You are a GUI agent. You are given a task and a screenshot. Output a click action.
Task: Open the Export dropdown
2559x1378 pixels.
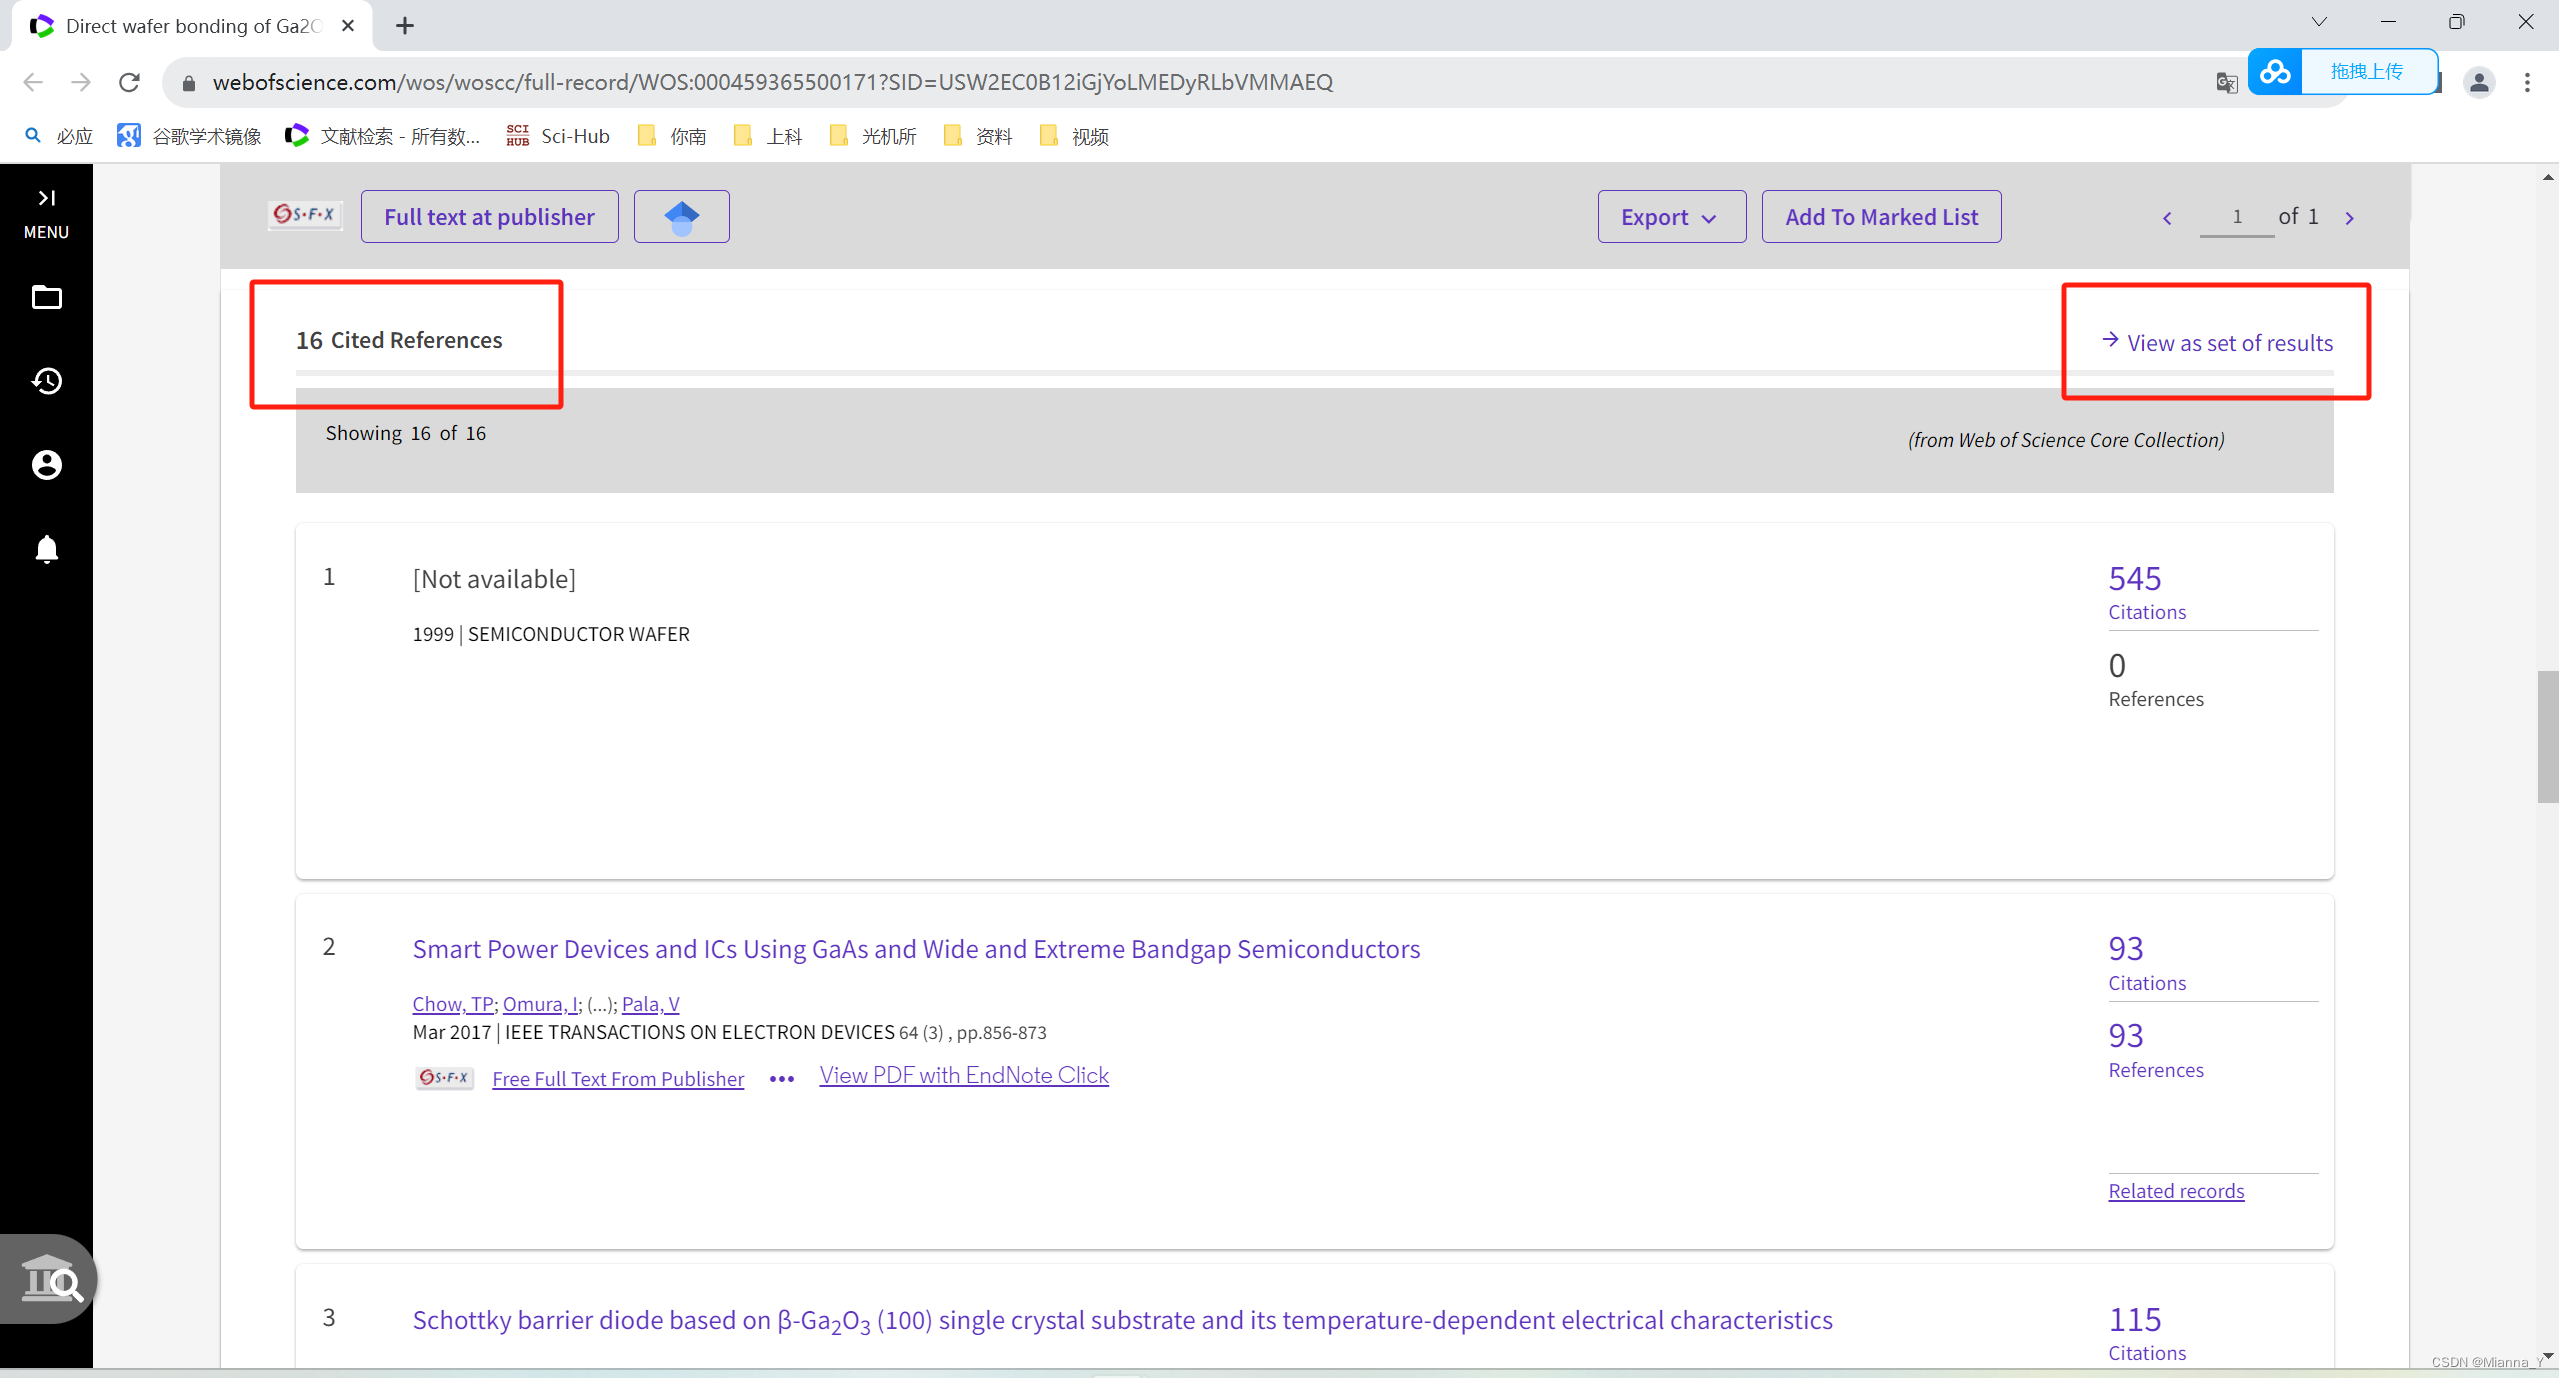coord(1670,217)
